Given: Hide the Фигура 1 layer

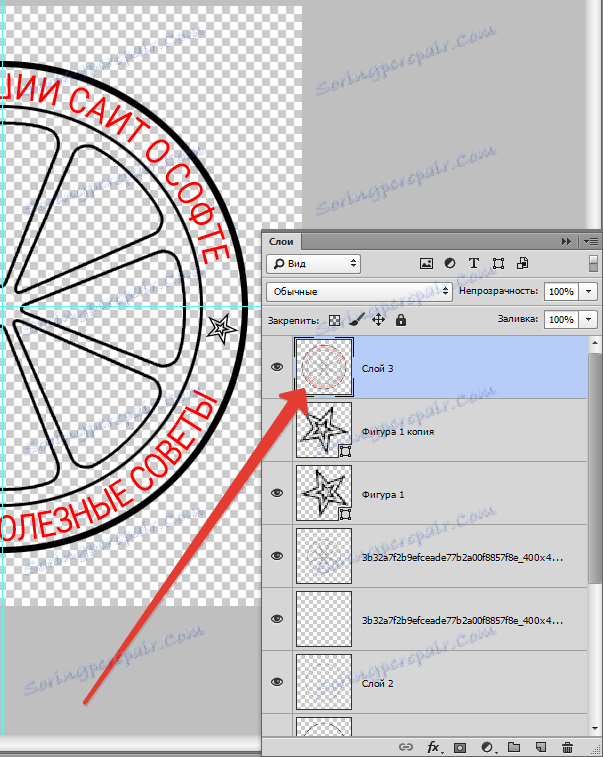Looking at the screenshot, I should pos(277,493).
